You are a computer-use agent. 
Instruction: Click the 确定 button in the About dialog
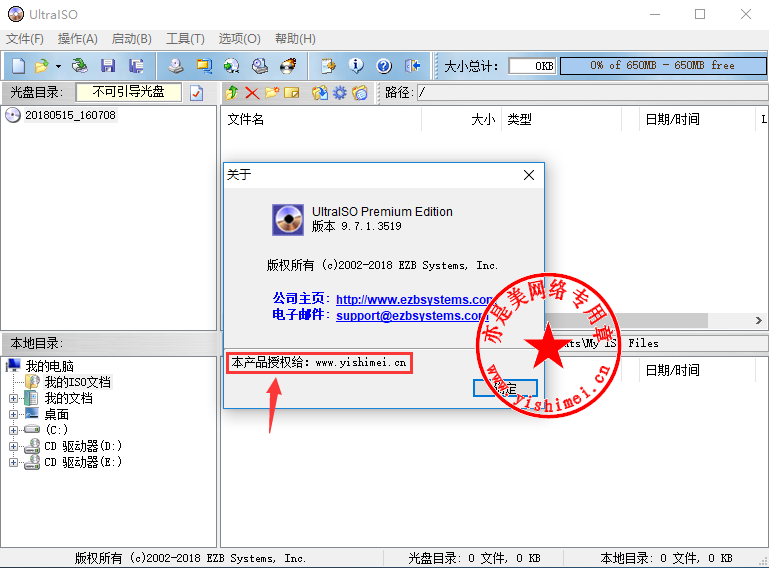click(505, 388)
